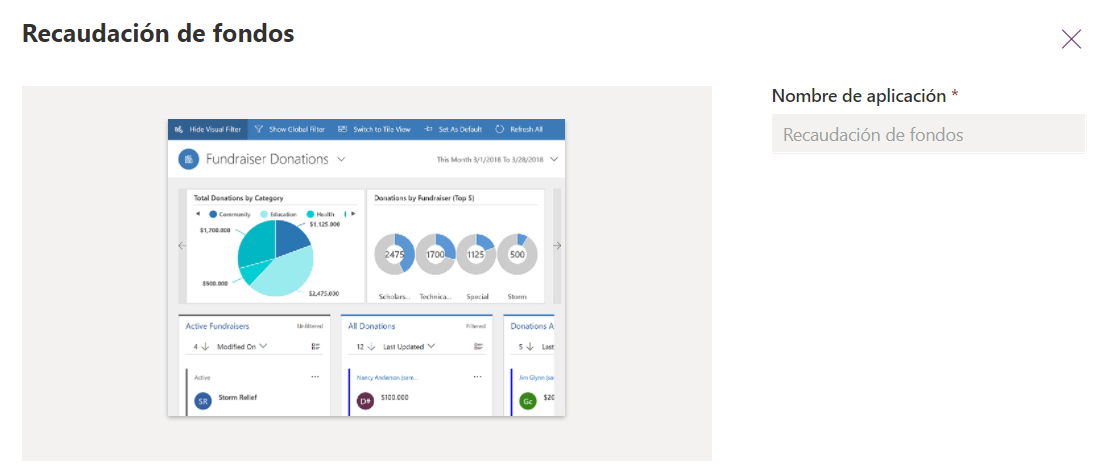This screenshot has width=1105, height=473.
Task: Open the Nancy Anderson donation link
Action: pos(386,378)
